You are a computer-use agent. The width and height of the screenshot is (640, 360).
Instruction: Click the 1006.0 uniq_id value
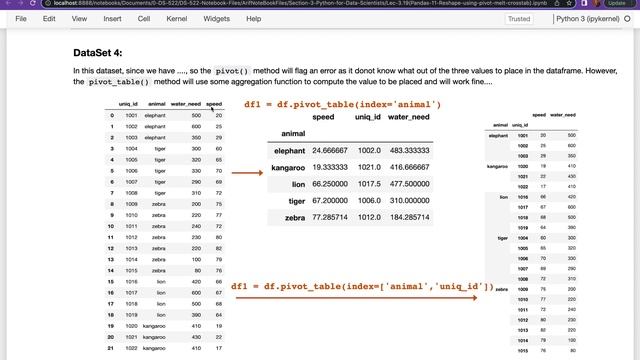tap(369, 201)
